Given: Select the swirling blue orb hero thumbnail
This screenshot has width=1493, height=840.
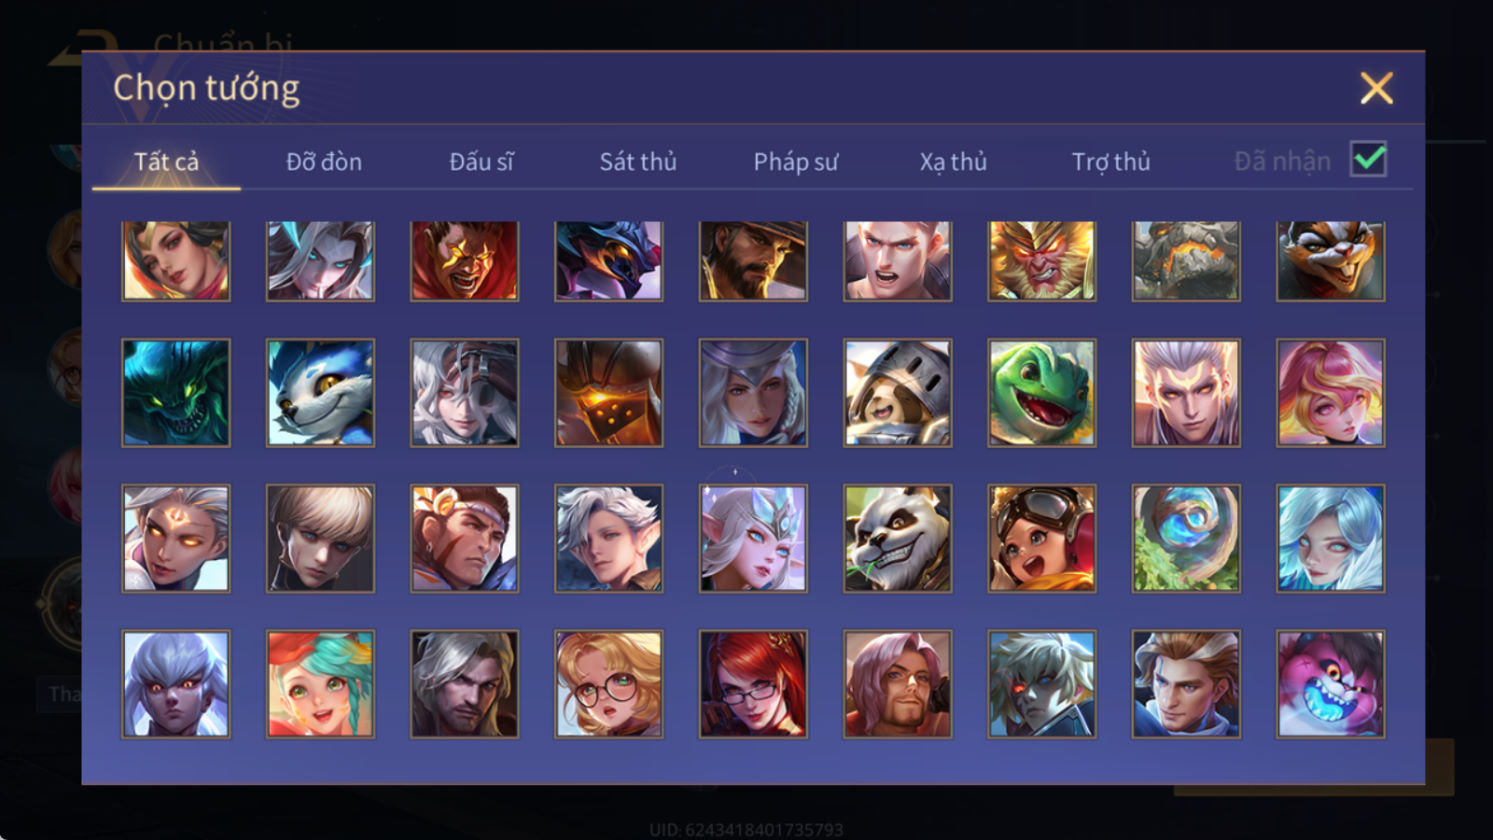Looking at the screenshot, I should pyautogui.click(x=1186, y=539).
